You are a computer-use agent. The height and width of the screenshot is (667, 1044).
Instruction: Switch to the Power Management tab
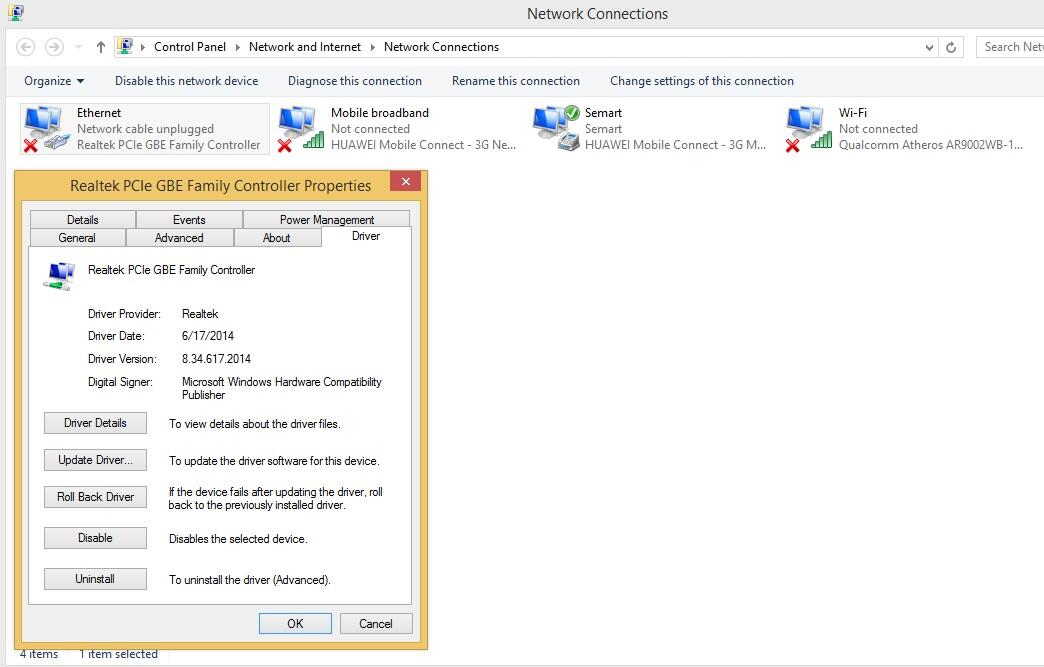coord(326,219)
